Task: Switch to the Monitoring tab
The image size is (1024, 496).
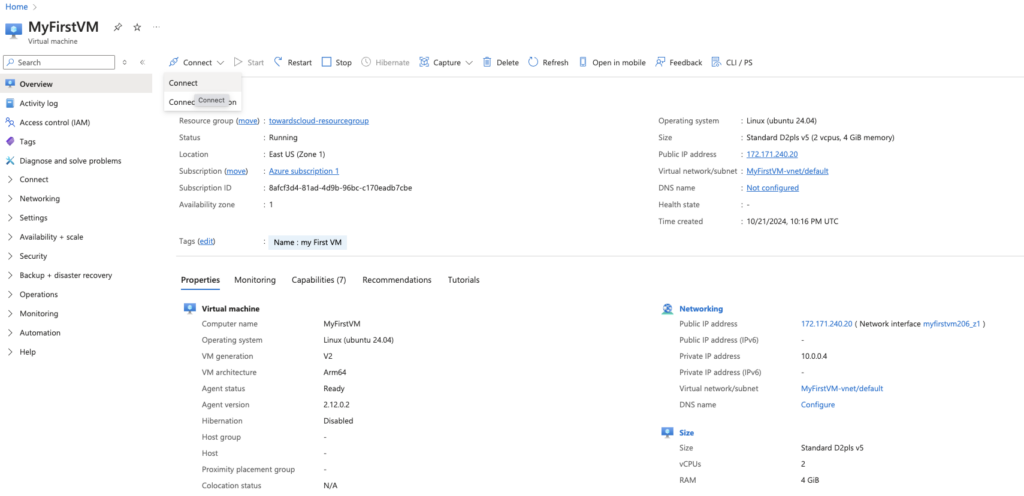Action: click(x=255, y=280)
